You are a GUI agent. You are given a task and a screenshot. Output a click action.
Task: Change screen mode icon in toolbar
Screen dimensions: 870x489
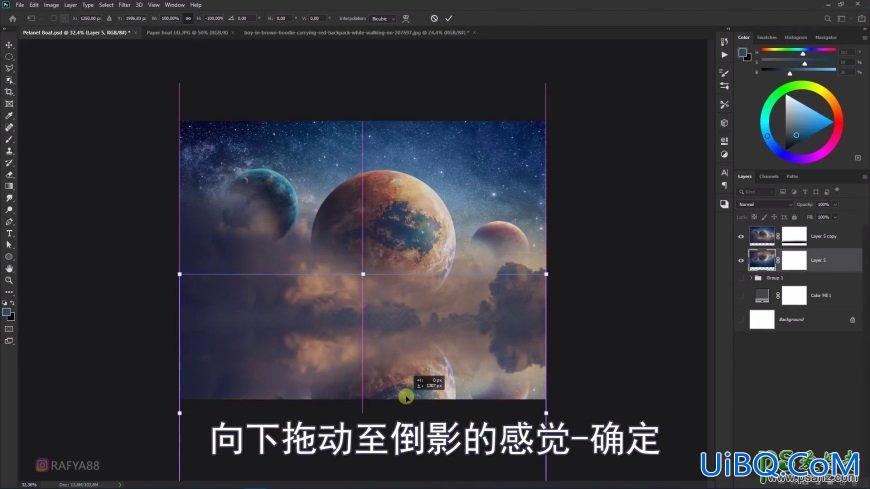pyautogui.click(x=9, y=341)
